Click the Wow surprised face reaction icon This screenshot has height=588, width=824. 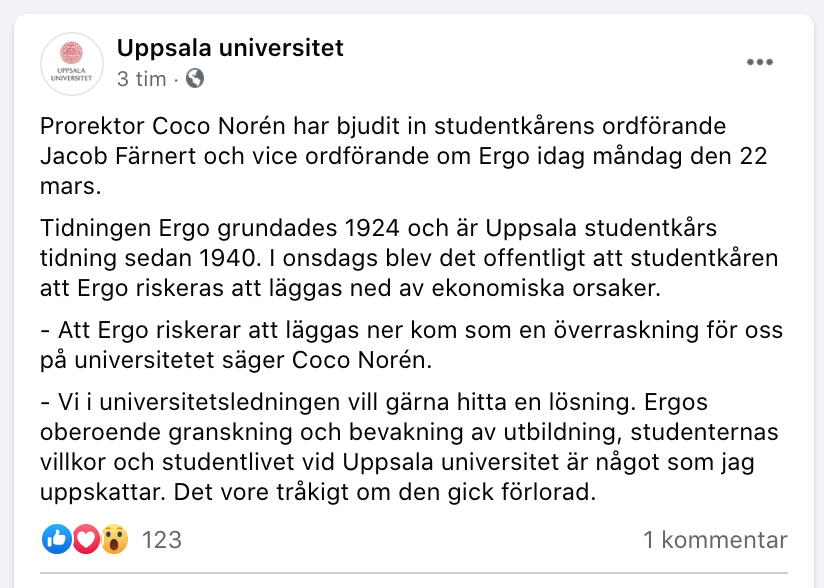114,539
